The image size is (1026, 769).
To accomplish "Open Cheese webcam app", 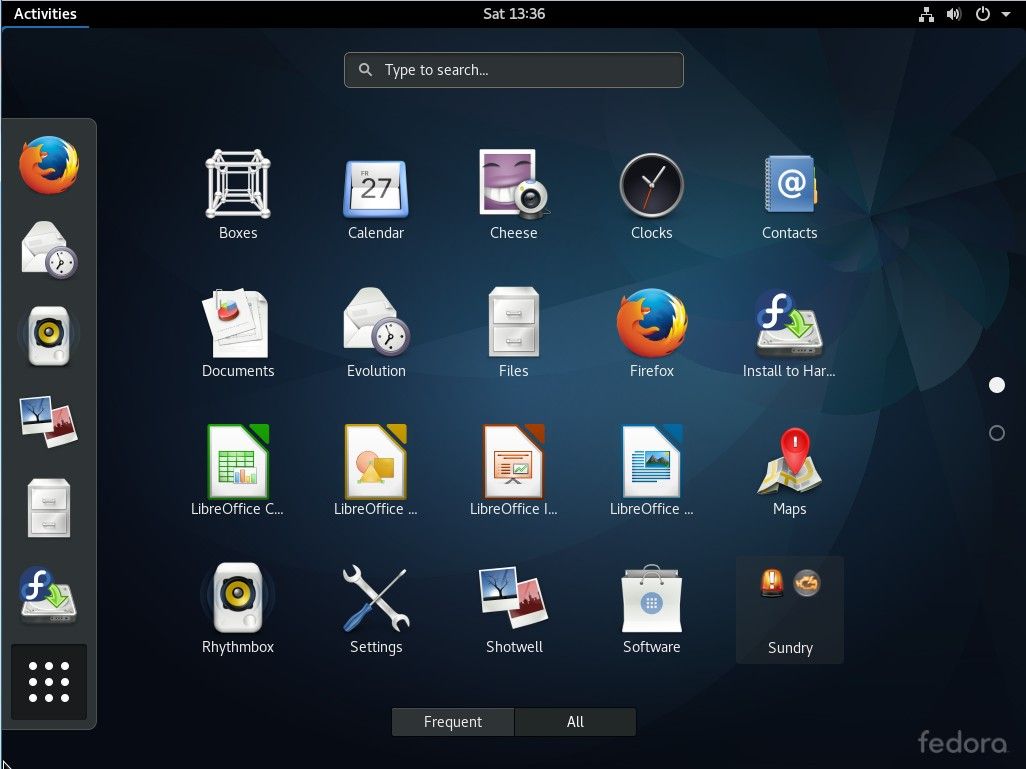I will (x=514, y=194).
